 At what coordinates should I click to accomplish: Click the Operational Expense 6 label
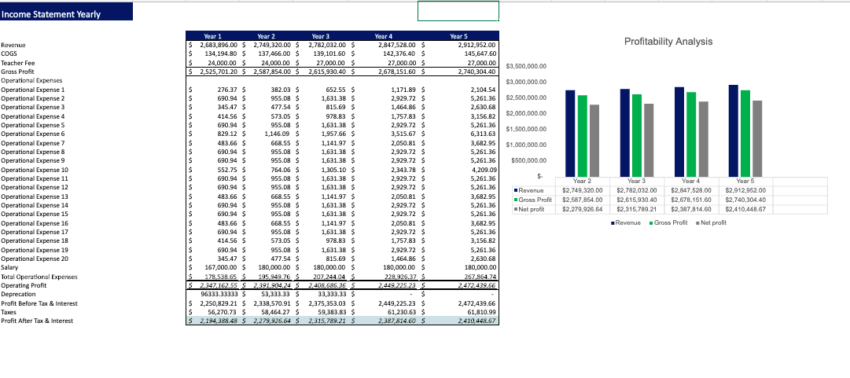(x=33, y=134)
